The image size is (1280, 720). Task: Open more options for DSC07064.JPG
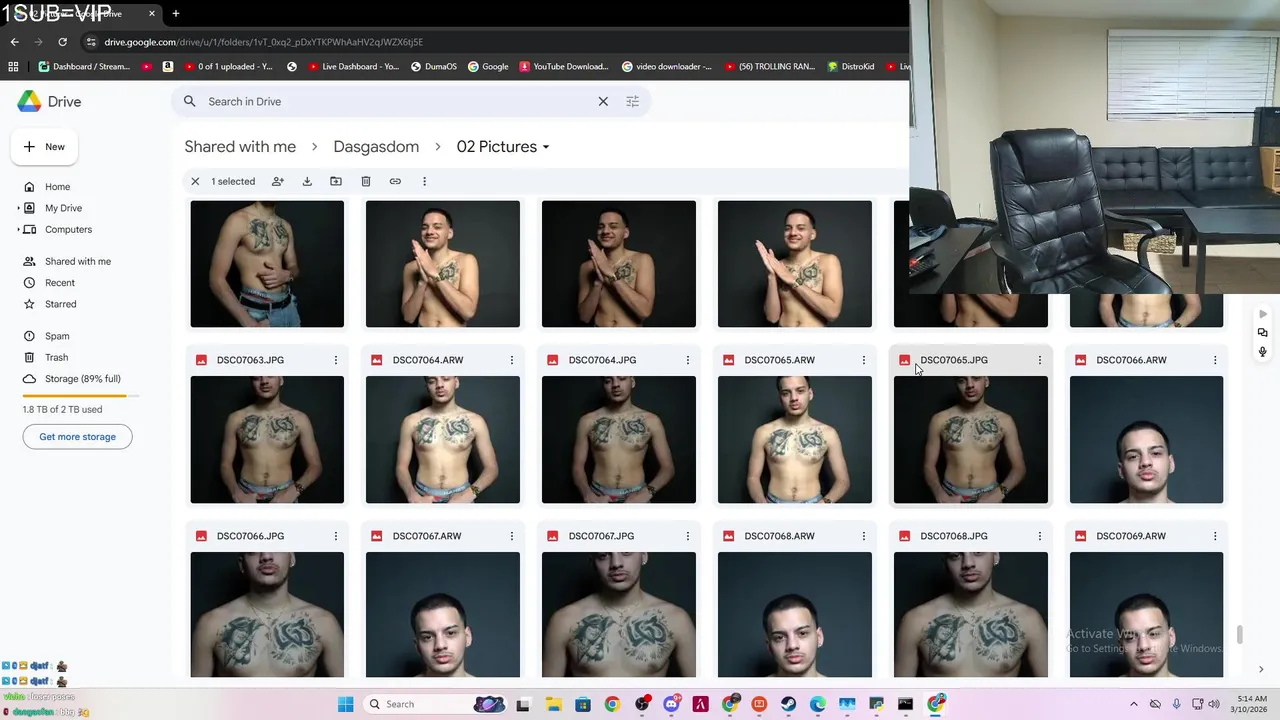688,360
